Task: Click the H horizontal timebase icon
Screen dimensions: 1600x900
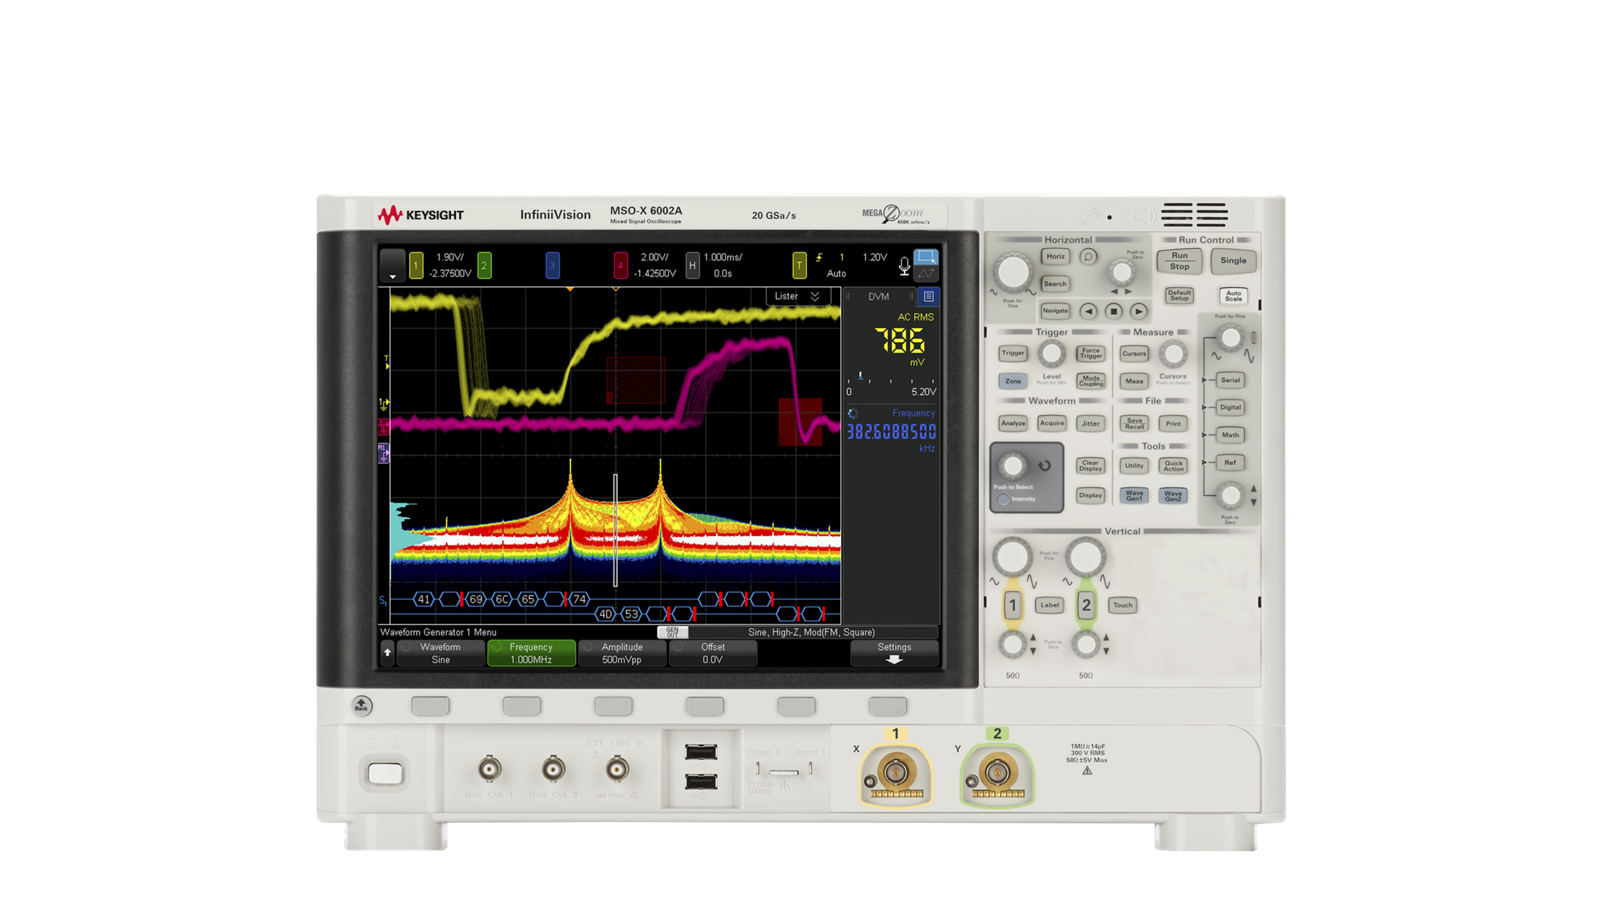Action: pyautogui.click(x=691, y=264)
